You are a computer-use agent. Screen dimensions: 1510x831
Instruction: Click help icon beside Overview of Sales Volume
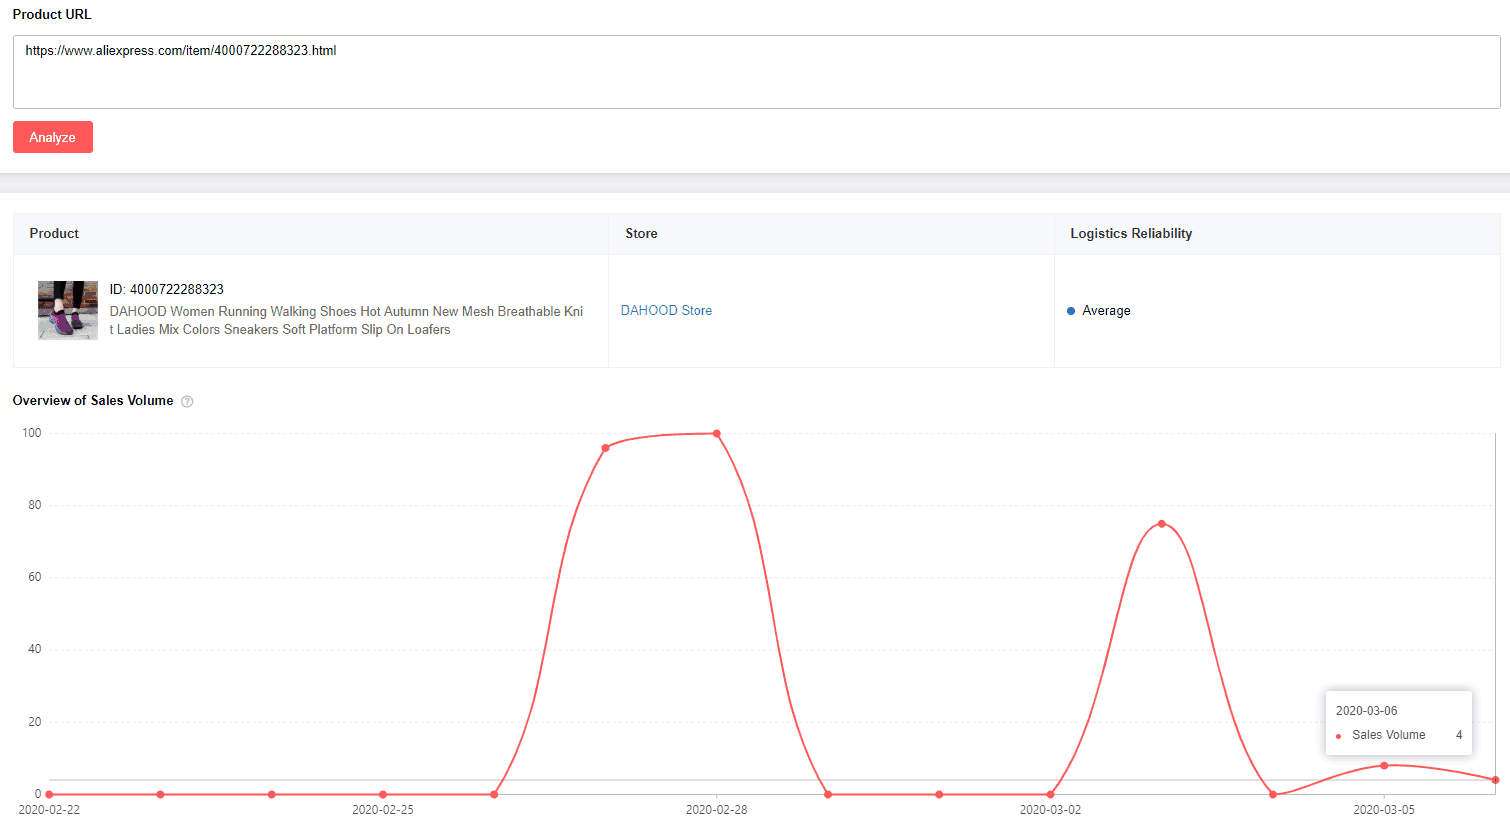tap(187, 401)
